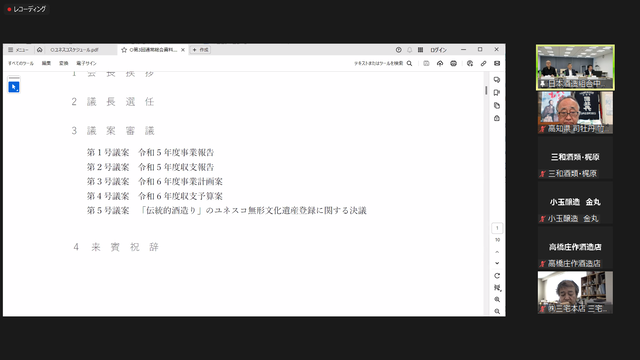Image resolution: width=640 pixels, height=360 pixels.
Task: Switch to the ユネスコスケジュール.pdf tab
Action: click(x=74, y=50)
